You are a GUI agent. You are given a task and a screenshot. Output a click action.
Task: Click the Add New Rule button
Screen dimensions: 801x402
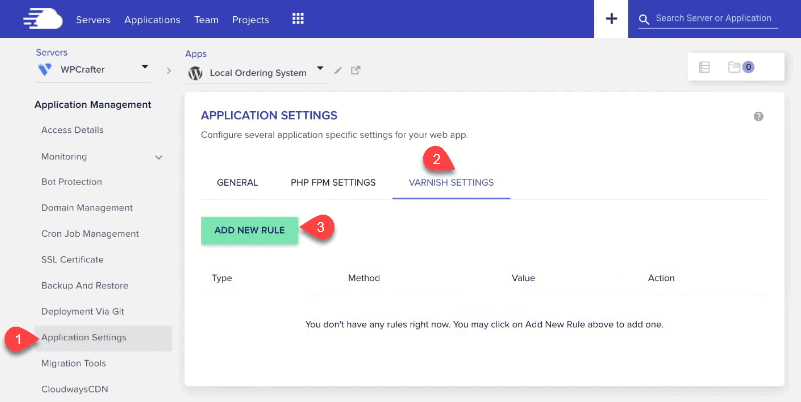[x=249, y=230]
